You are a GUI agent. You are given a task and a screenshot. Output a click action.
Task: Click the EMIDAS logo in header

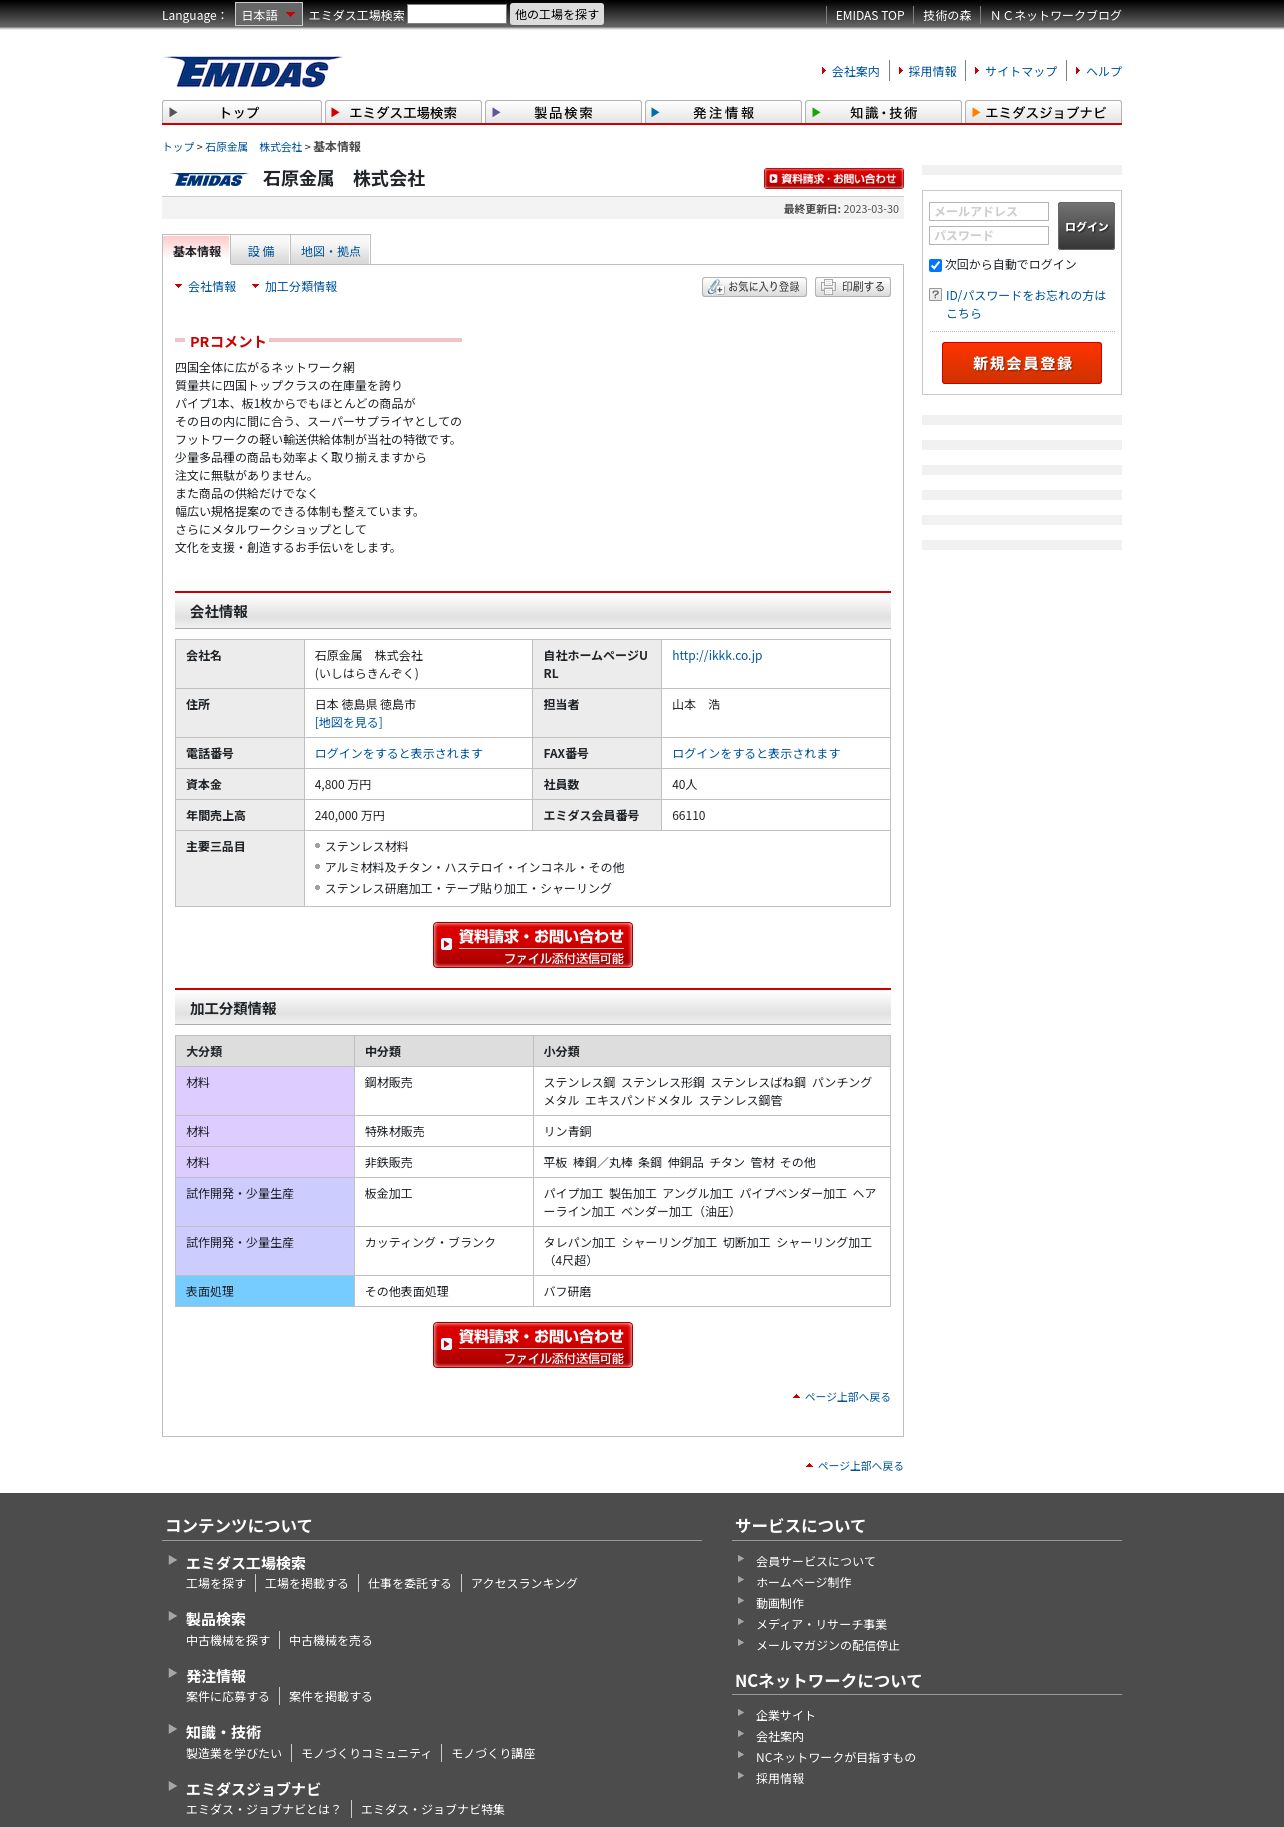pyautogui.click(x=252, y=72)
